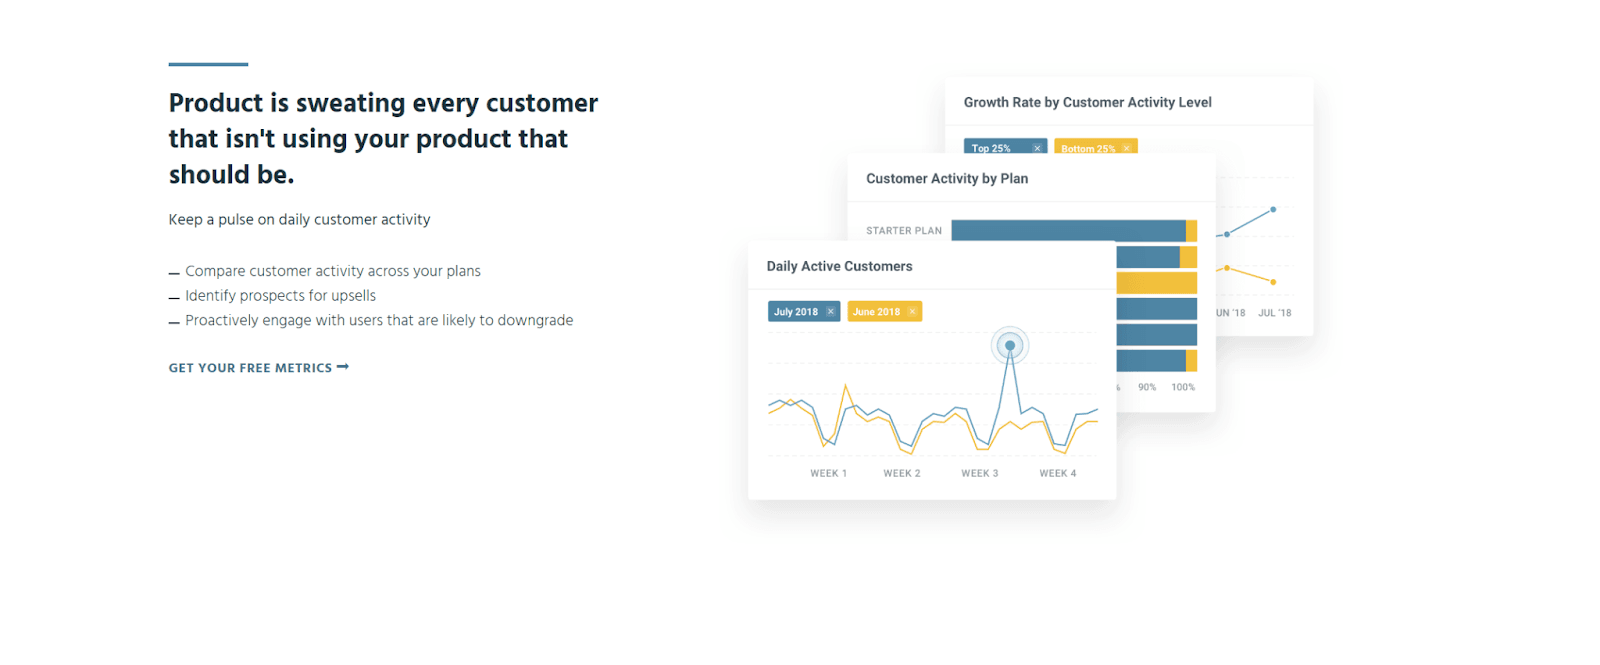1600x665 pixels.
Task: Click the arrow icon beside Get Your Free Metrics
Action: click(x=343, y=367)
